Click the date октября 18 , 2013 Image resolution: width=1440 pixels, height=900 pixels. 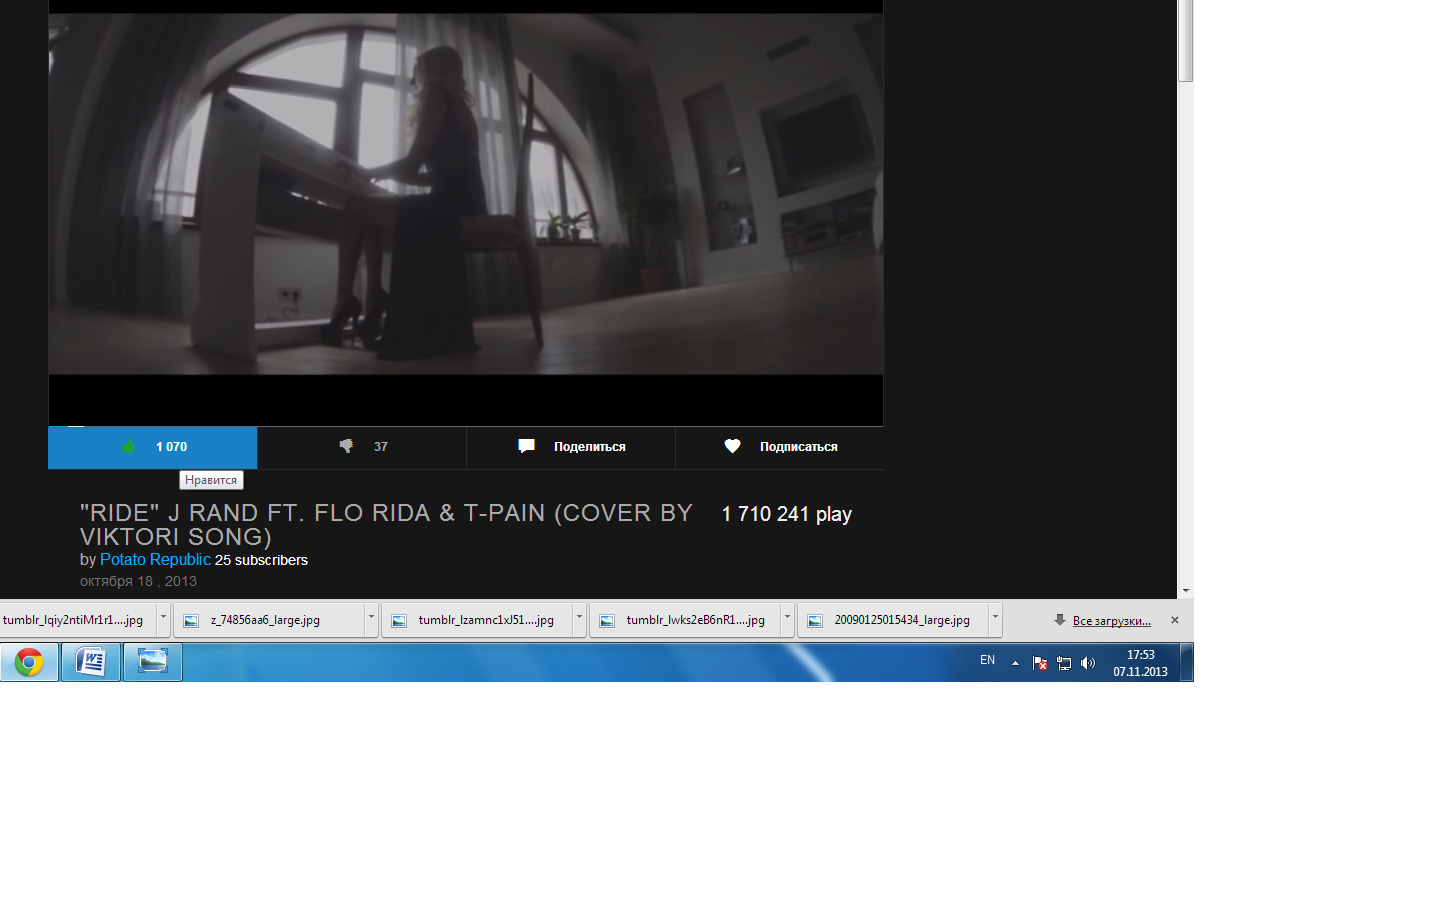[138, 581]
